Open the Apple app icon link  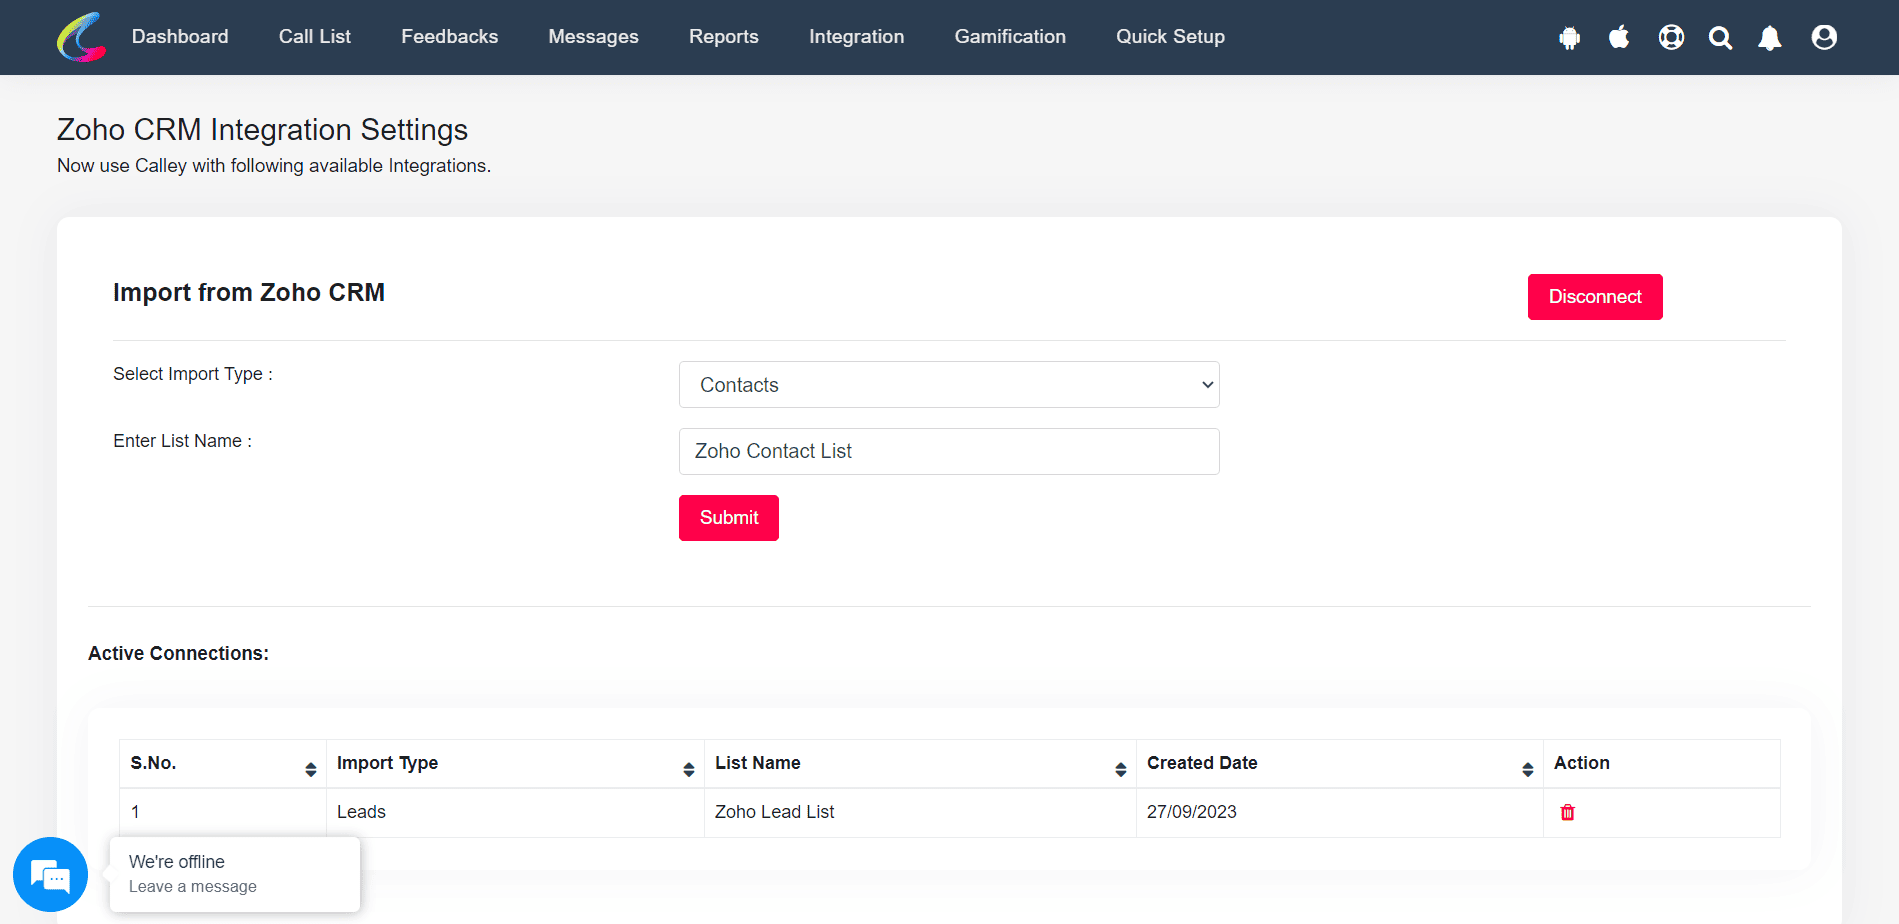click(x=1619, y=37)
